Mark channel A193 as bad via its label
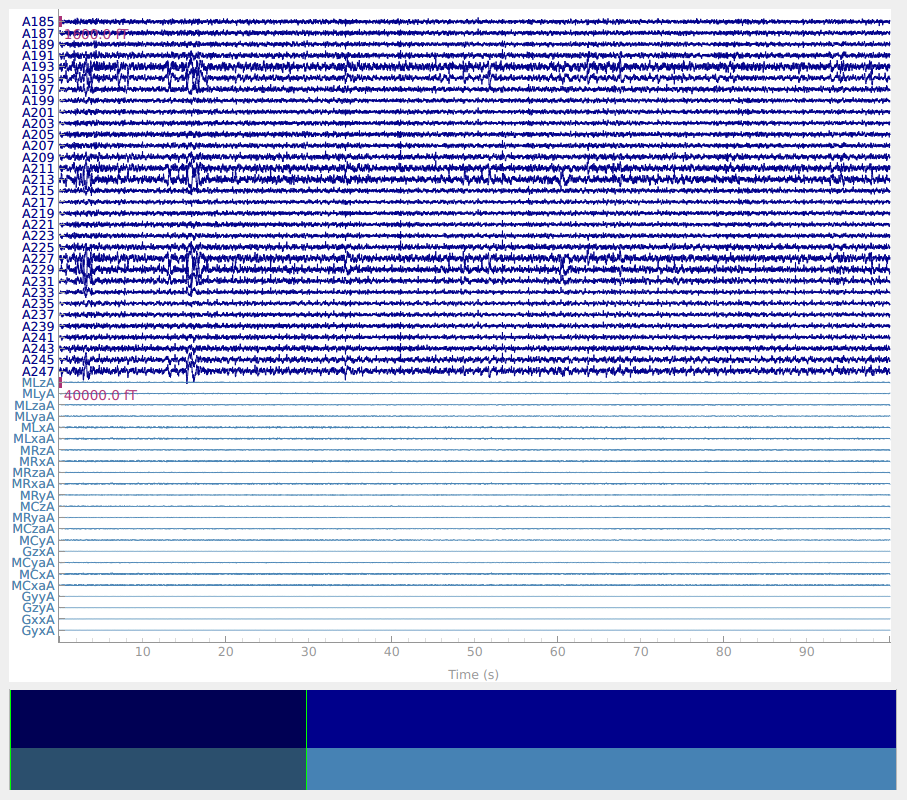 38,67
